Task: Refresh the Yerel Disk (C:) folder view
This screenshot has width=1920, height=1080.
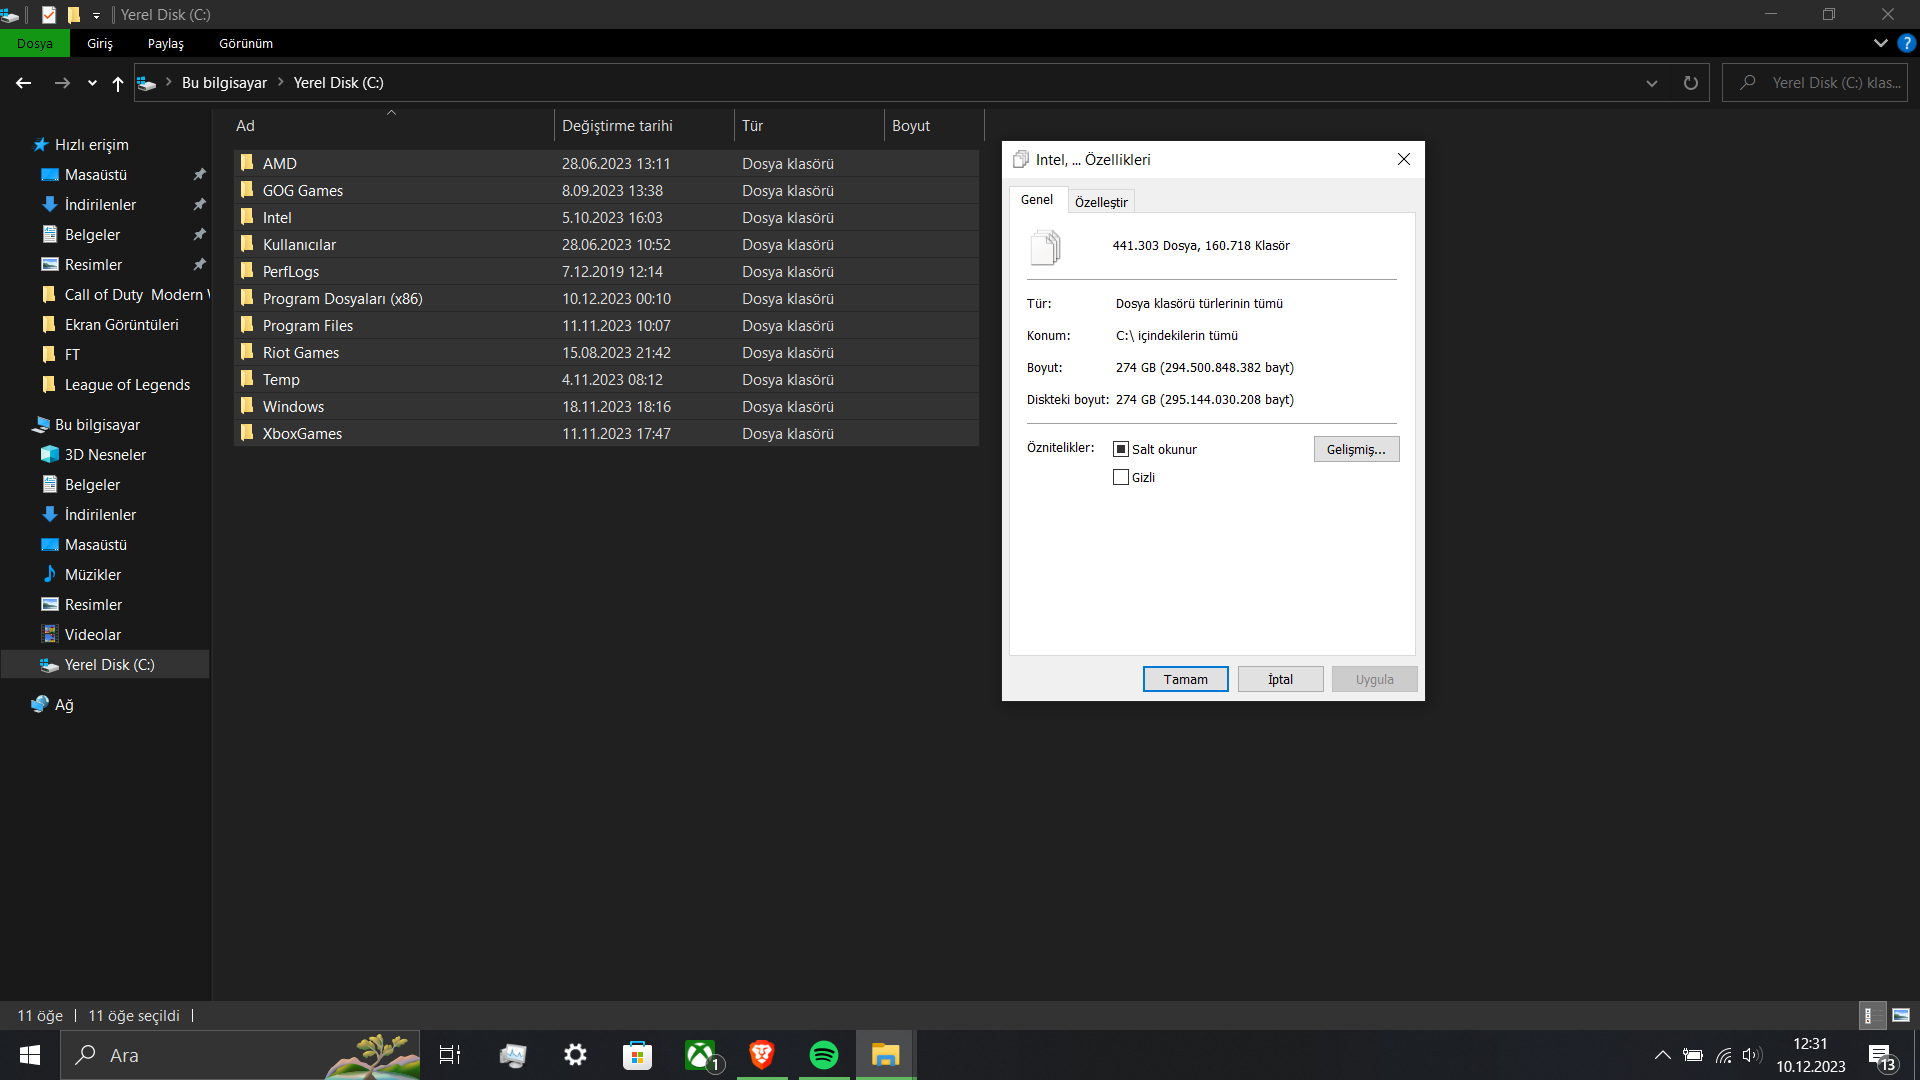Action: coord(1690,83)
